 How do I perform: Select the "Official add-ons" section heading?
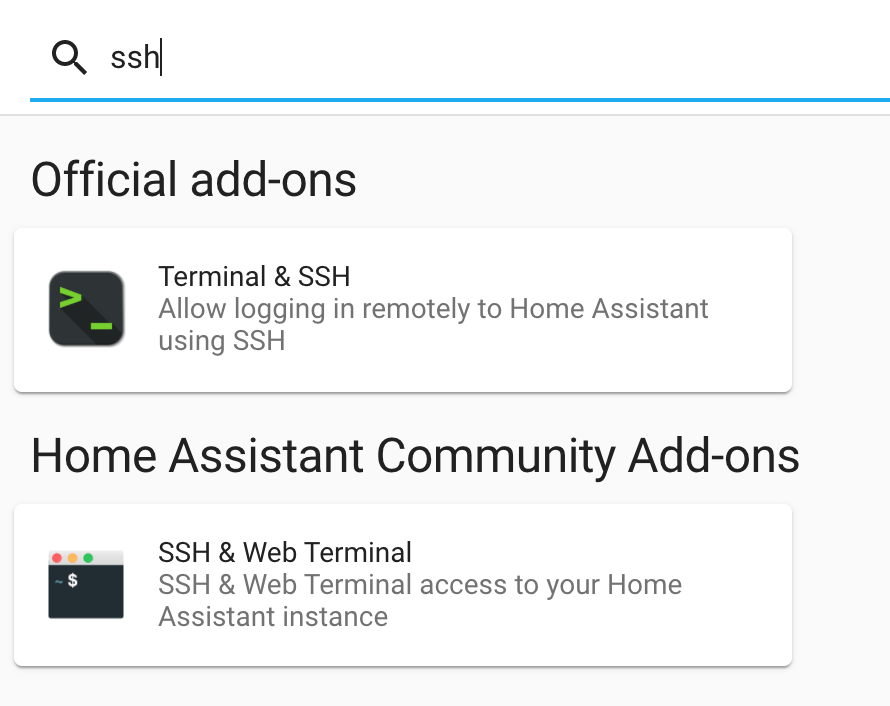[194, 180]
